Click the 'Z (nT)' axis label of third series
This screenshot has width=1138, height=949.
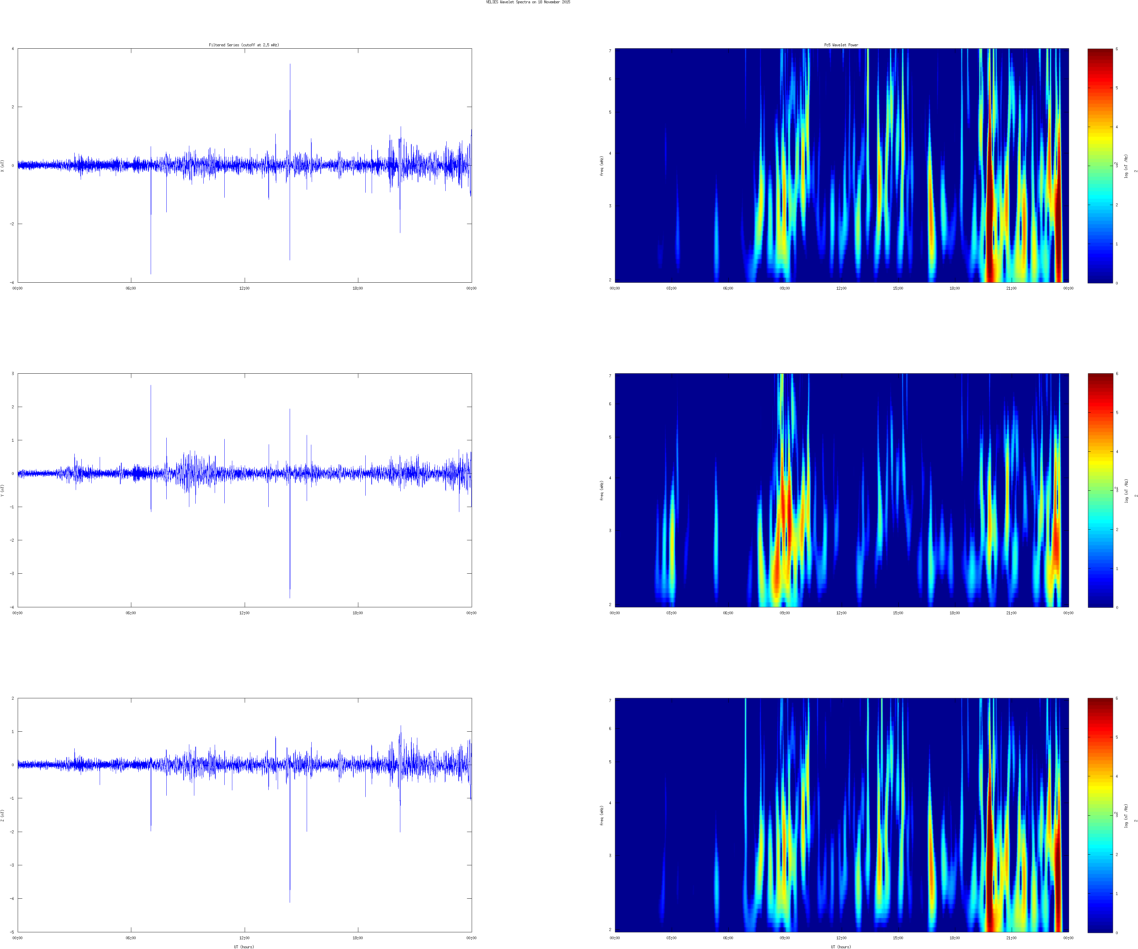coord(3,816)
